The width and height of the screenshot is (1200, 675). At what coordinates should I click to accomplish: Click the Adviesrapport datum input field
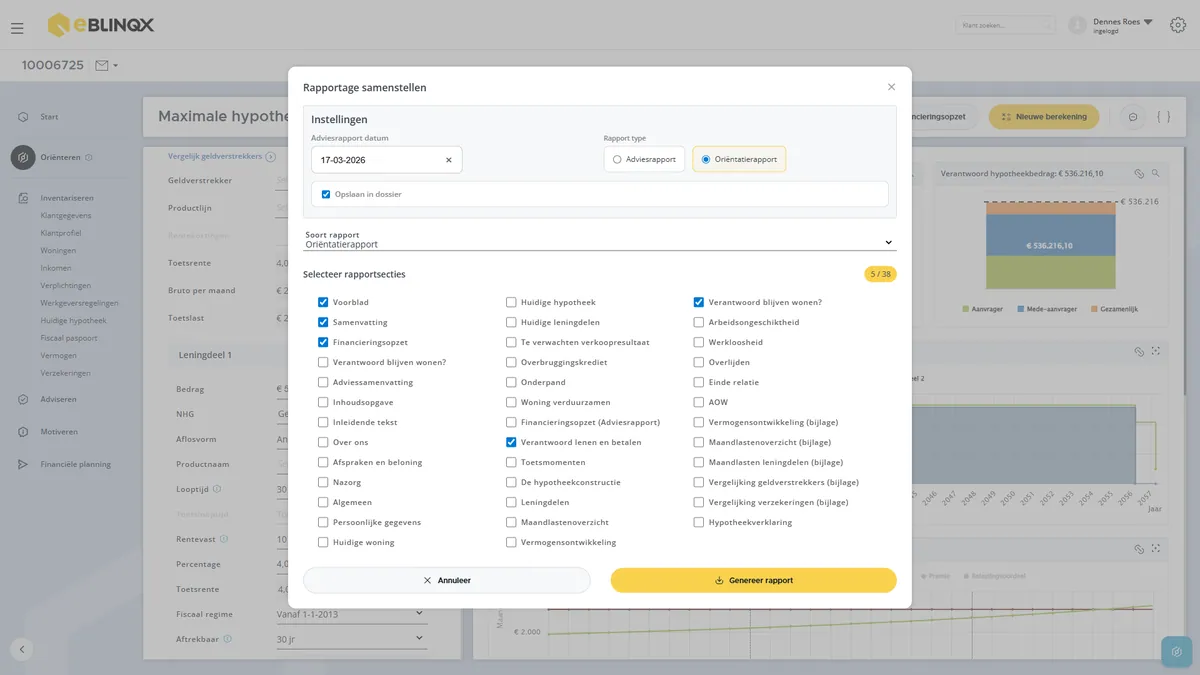pyautogui.click(x=387, y=160)
